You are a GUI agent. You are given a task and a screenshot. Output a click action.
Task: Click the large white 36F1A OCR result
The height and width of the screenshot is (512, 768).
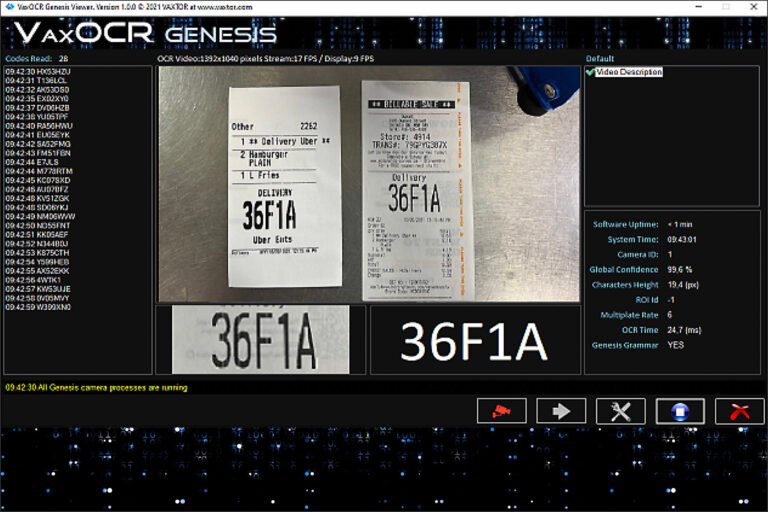[x=474, y=341]
